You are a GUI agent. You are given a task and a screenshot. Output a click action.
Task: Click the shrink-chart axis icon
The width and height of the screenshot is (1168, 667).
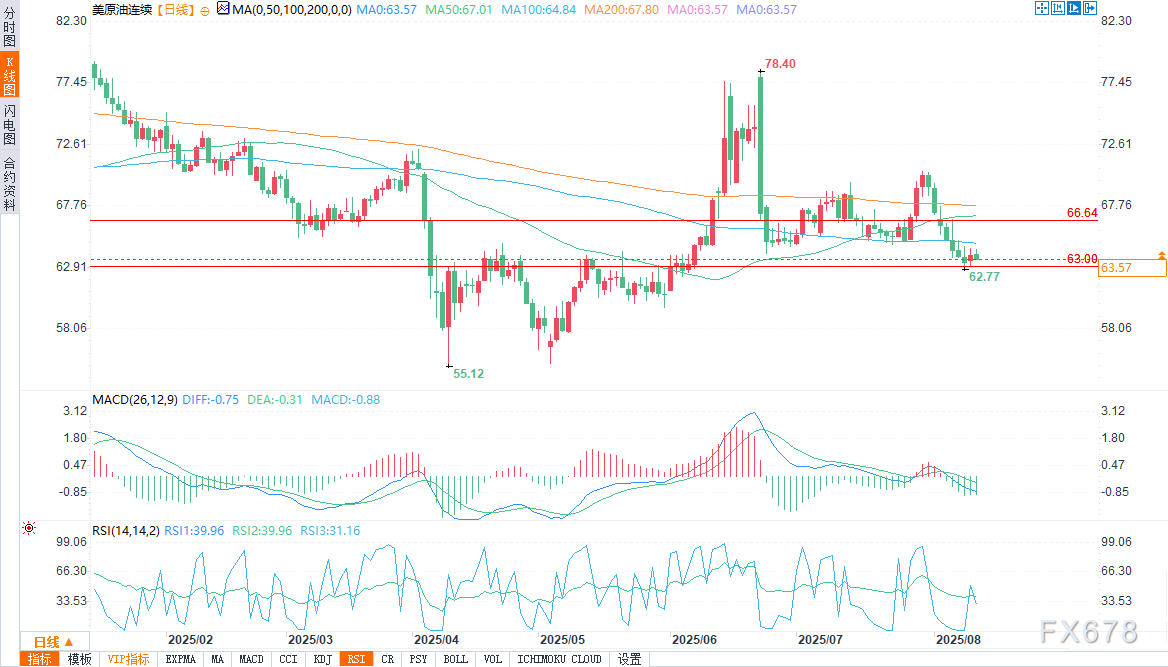click(1059, 8)
